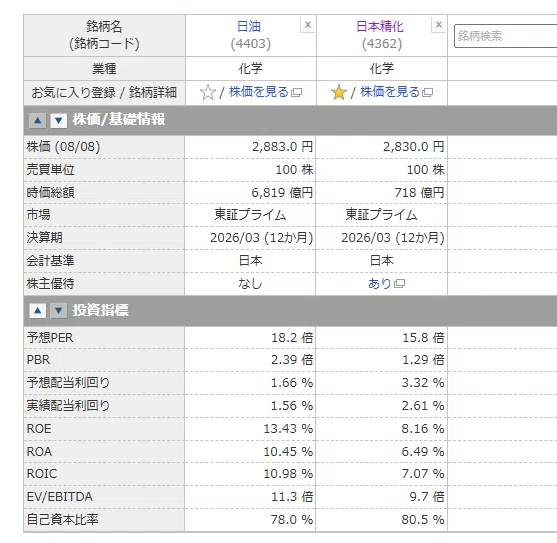Viewport: 557px width, 543px height.
Task: Click the ROIC value 10.98 %
Action: [x=288, y=474]
